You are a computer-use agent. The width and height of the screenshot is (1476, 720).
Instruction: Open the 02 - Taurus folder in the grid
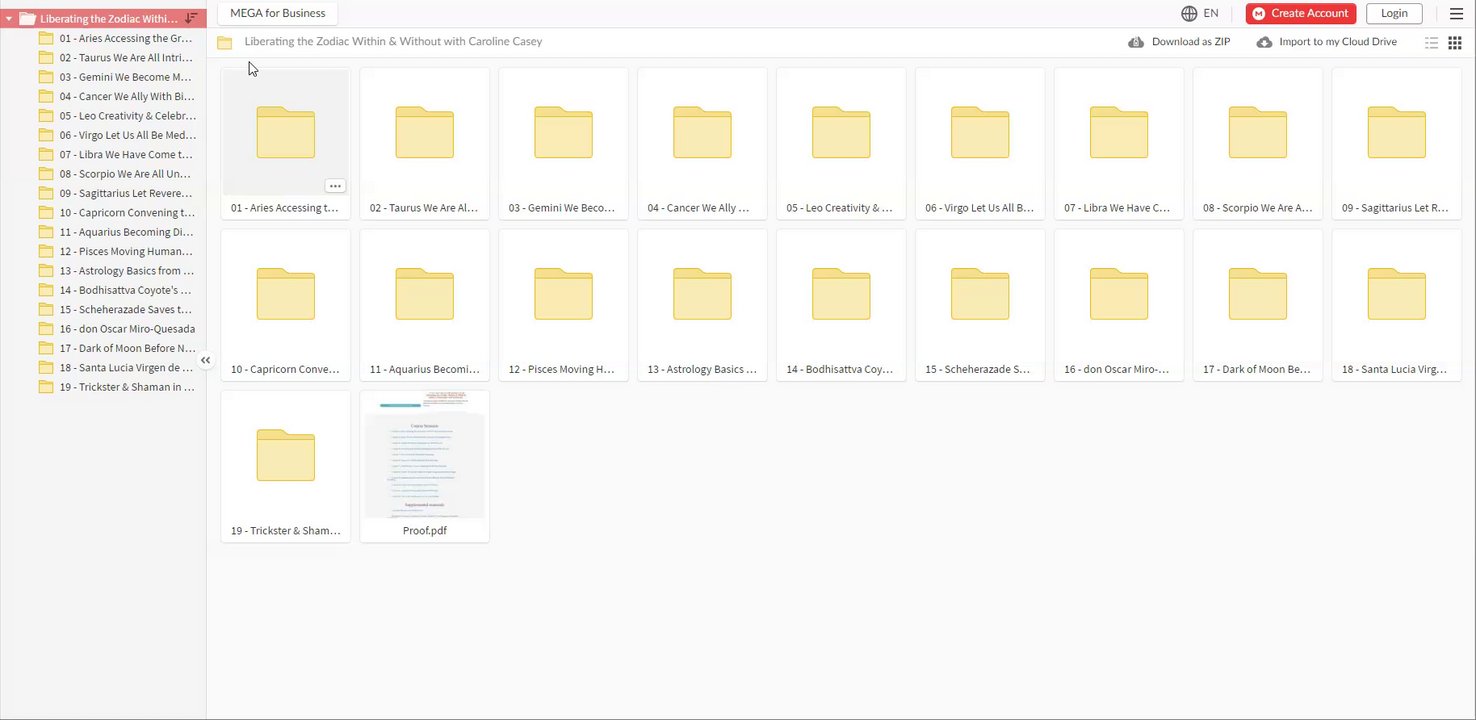pyautogui.click(x=425, y=143)
